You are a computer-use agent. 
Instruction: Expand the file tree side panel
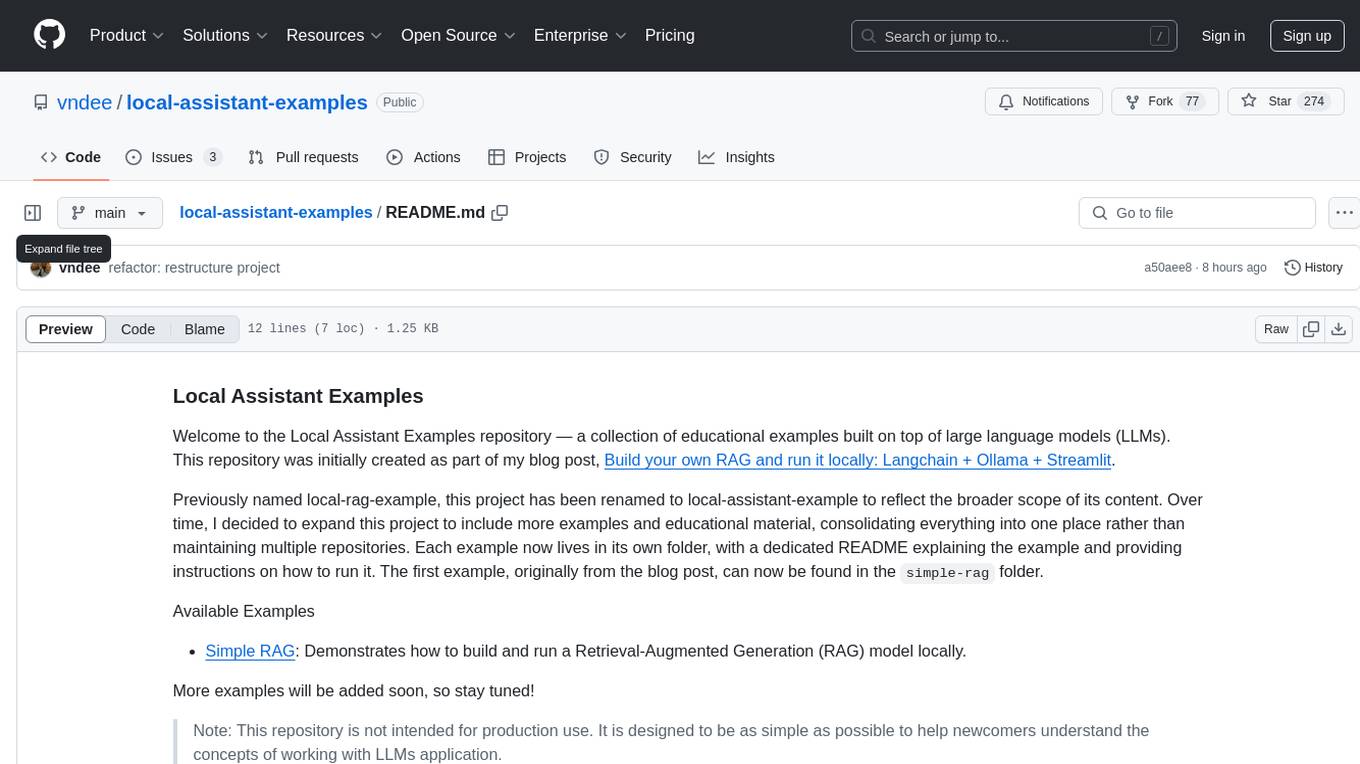(33, 213)
